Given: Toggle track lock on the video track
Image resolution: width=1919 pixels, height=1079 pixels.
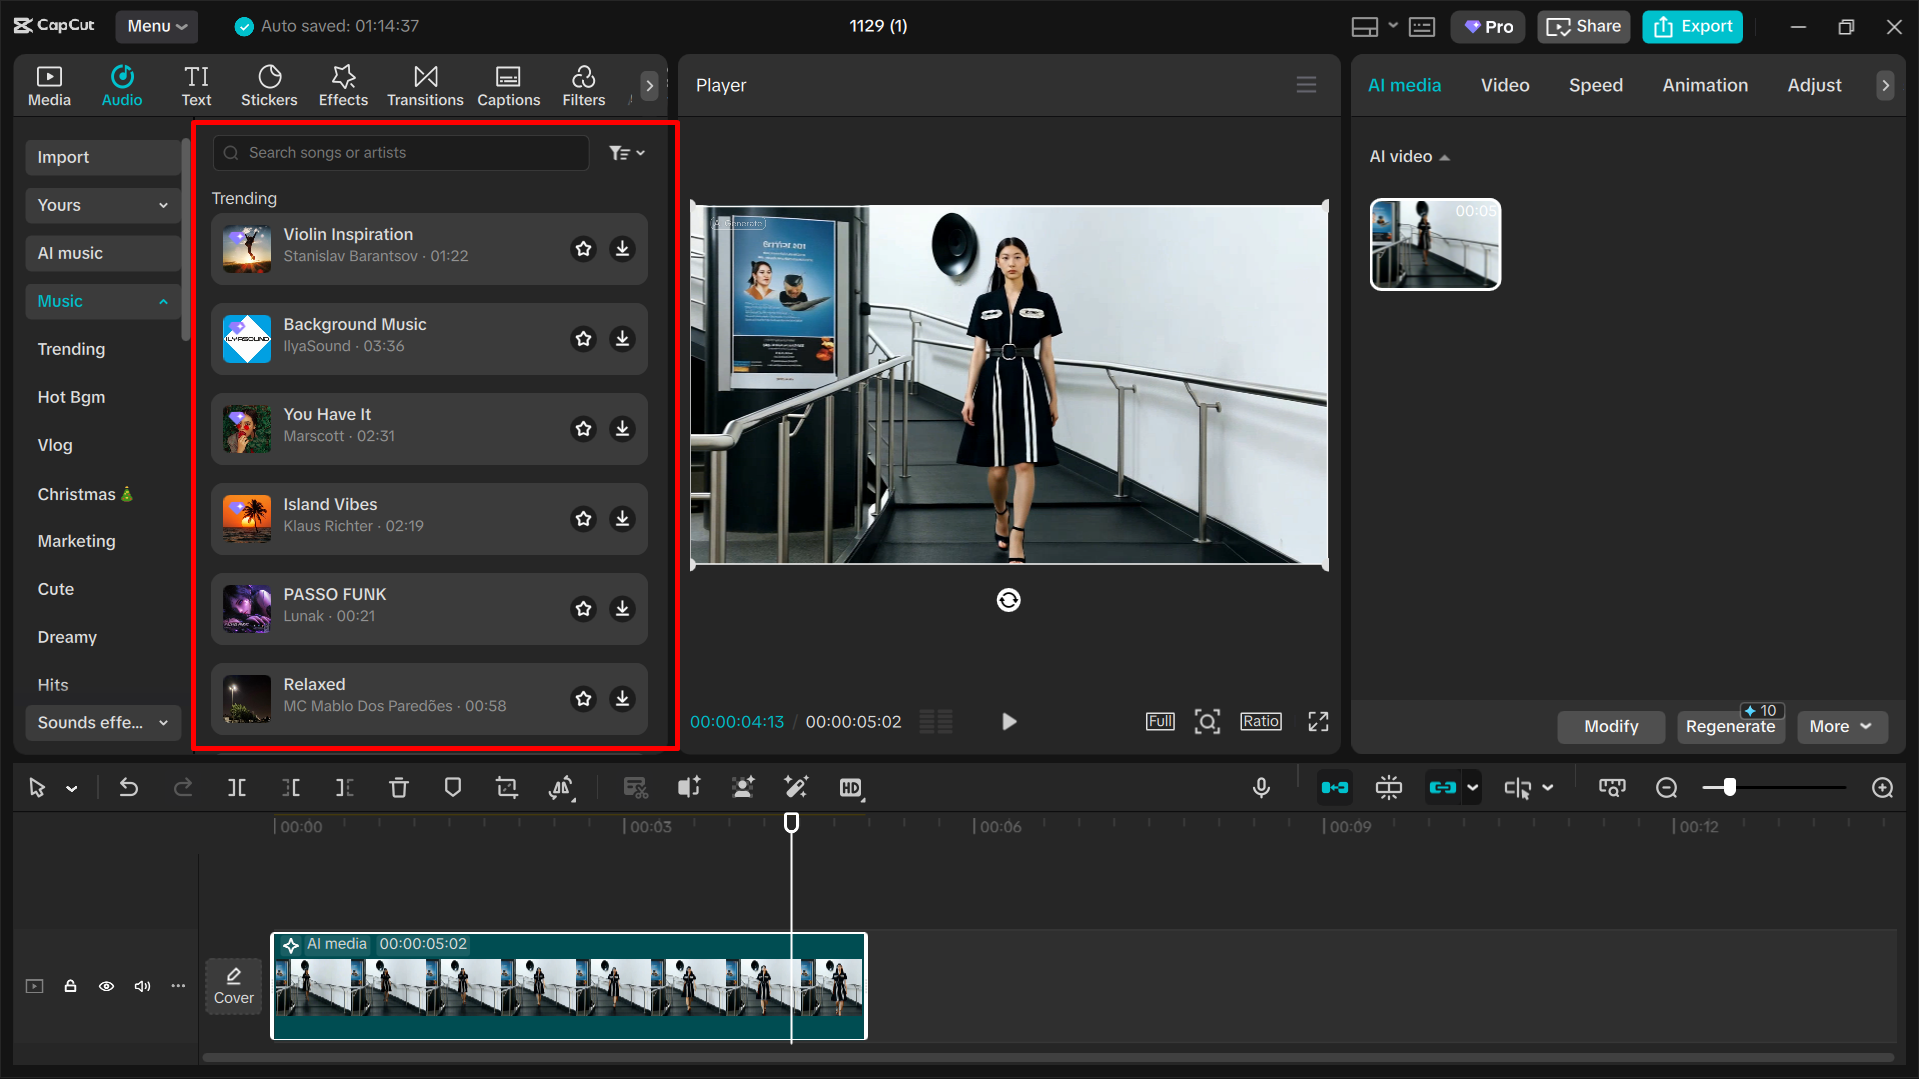Looking at the screenshot, I should coord(70,986).
